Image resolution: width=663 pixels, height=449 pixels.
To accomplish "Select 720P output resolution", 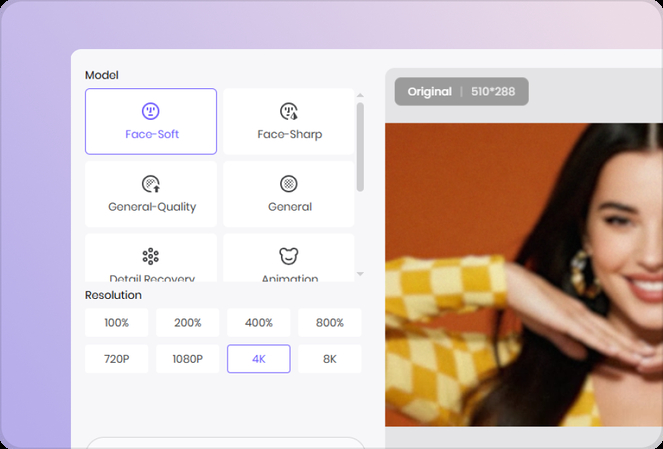I will (x=117, y=359).
